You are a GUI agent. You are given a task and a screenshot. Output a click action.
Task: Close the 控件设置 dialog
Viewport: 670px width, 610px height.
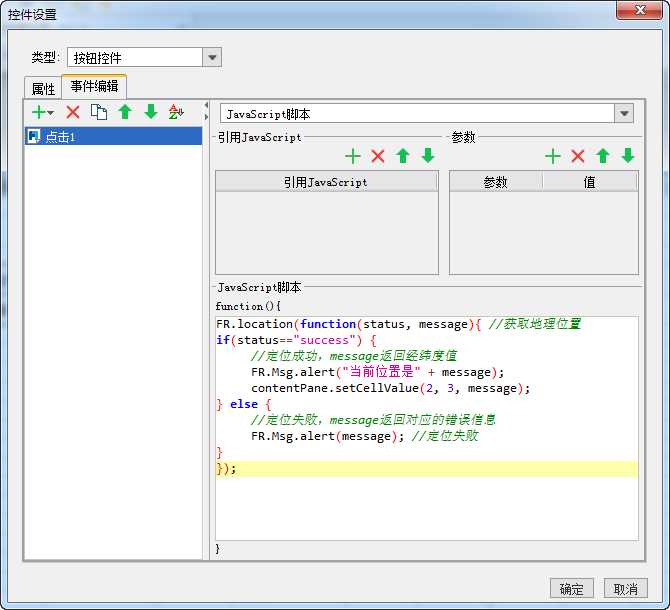[639, 9]
